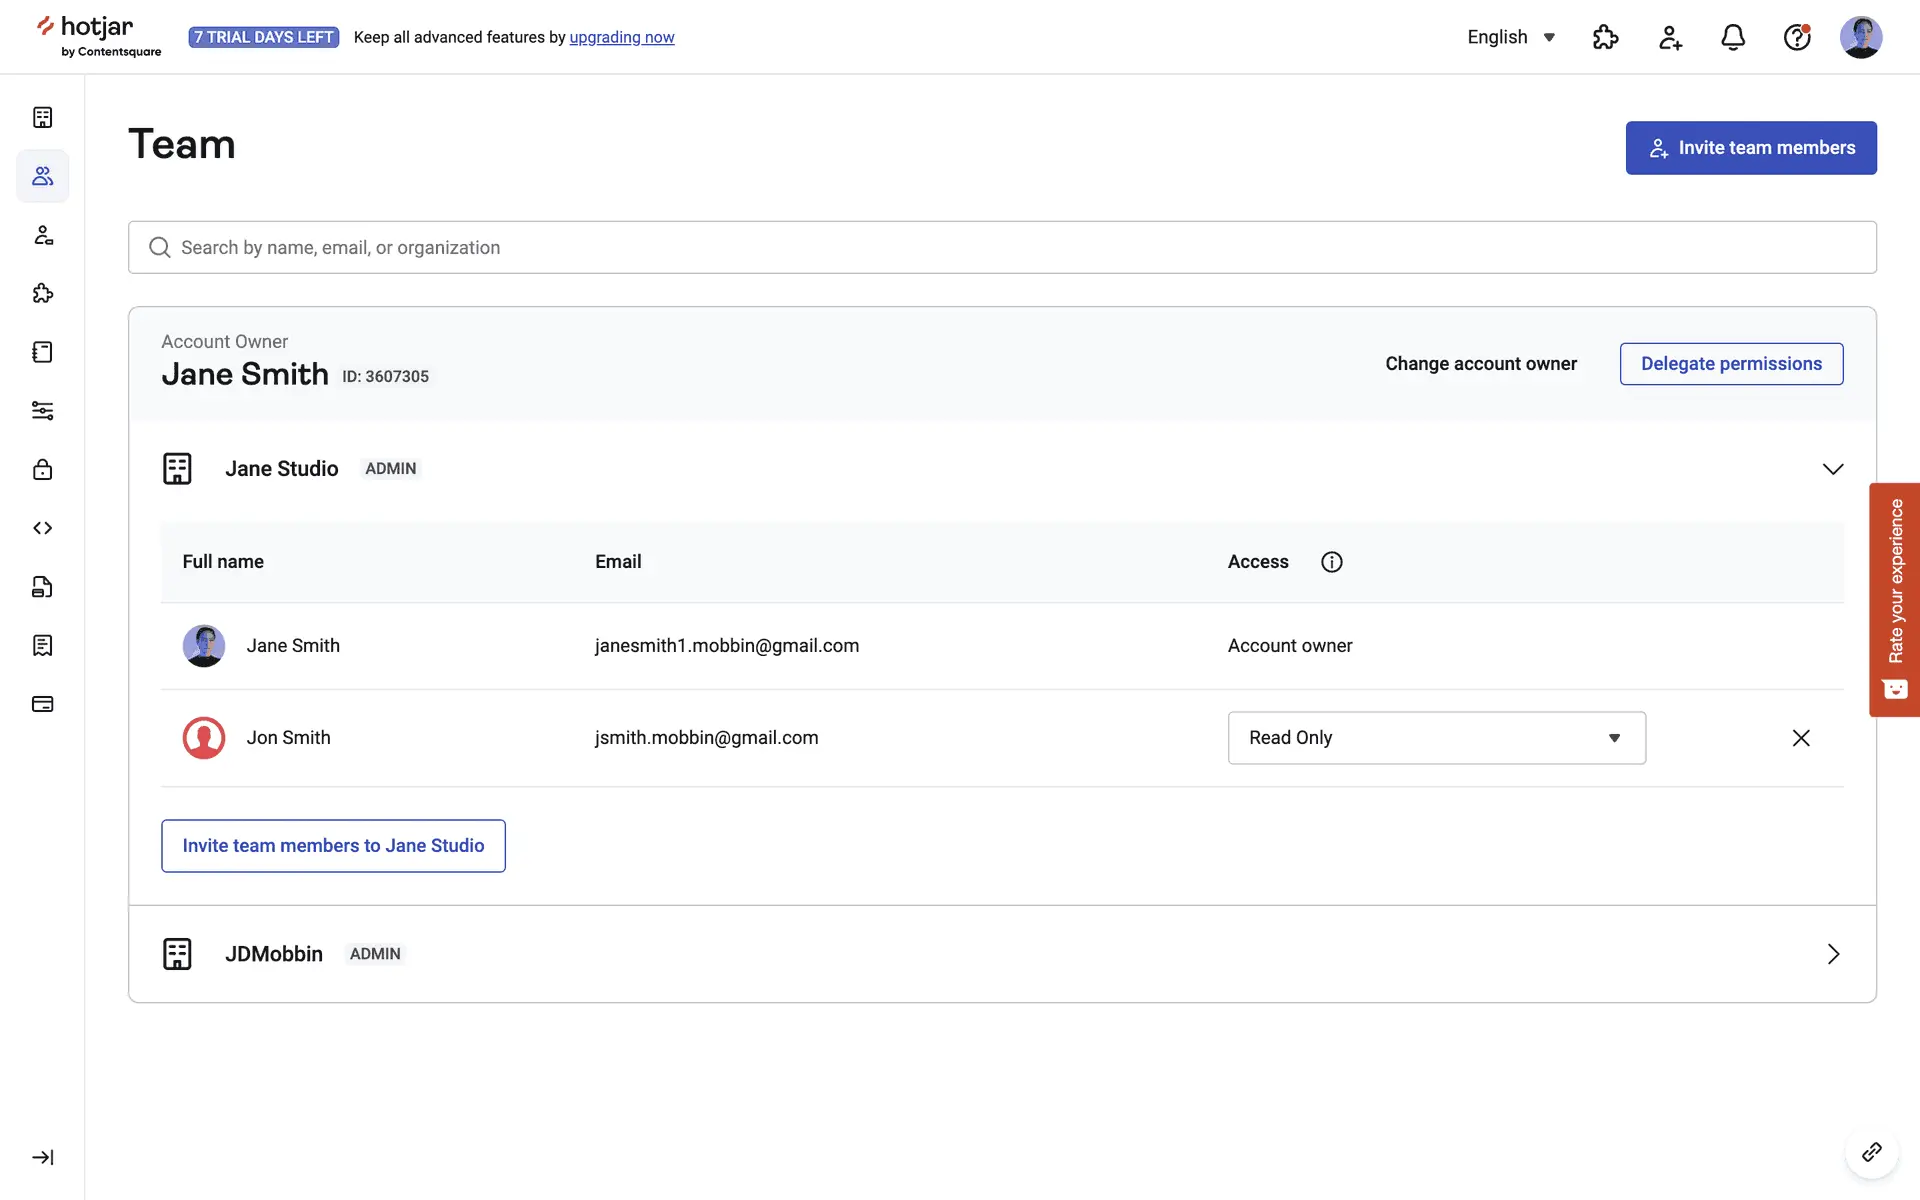This screenshot has height=1200, width=1920.
Task: Collapse the Jane Studio organization section
Action: click(x=1832, y=469)
